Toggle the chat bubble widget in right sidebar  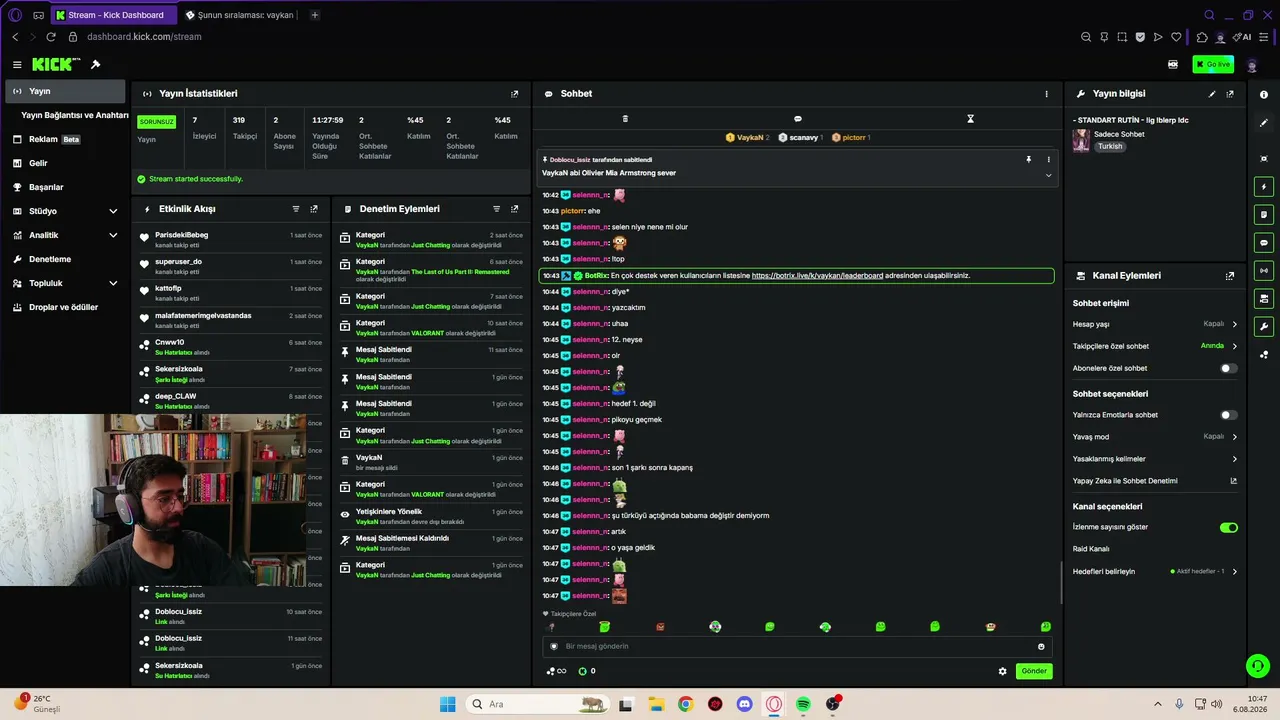[1264, 242]
